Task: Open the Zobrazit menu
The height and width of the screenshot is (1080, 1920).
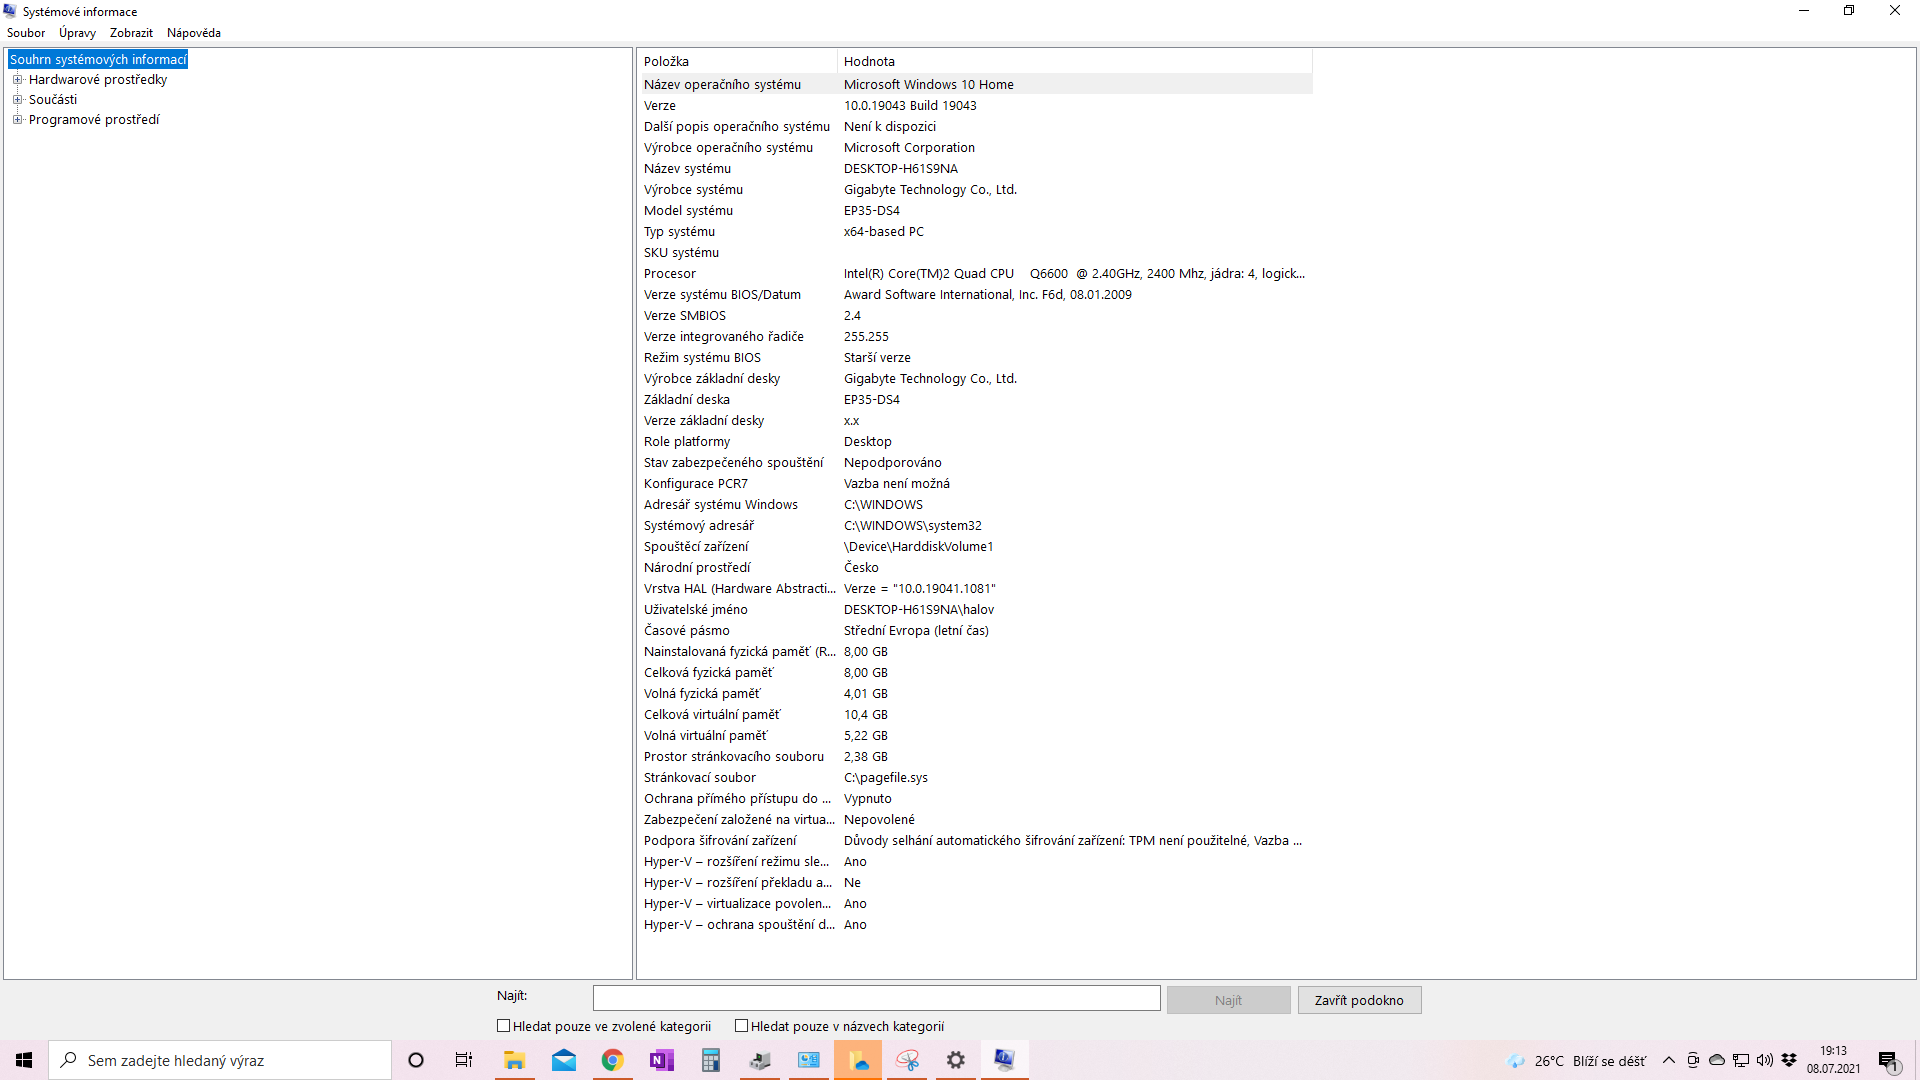Action: pyautogui.click(x=131, y=33)
